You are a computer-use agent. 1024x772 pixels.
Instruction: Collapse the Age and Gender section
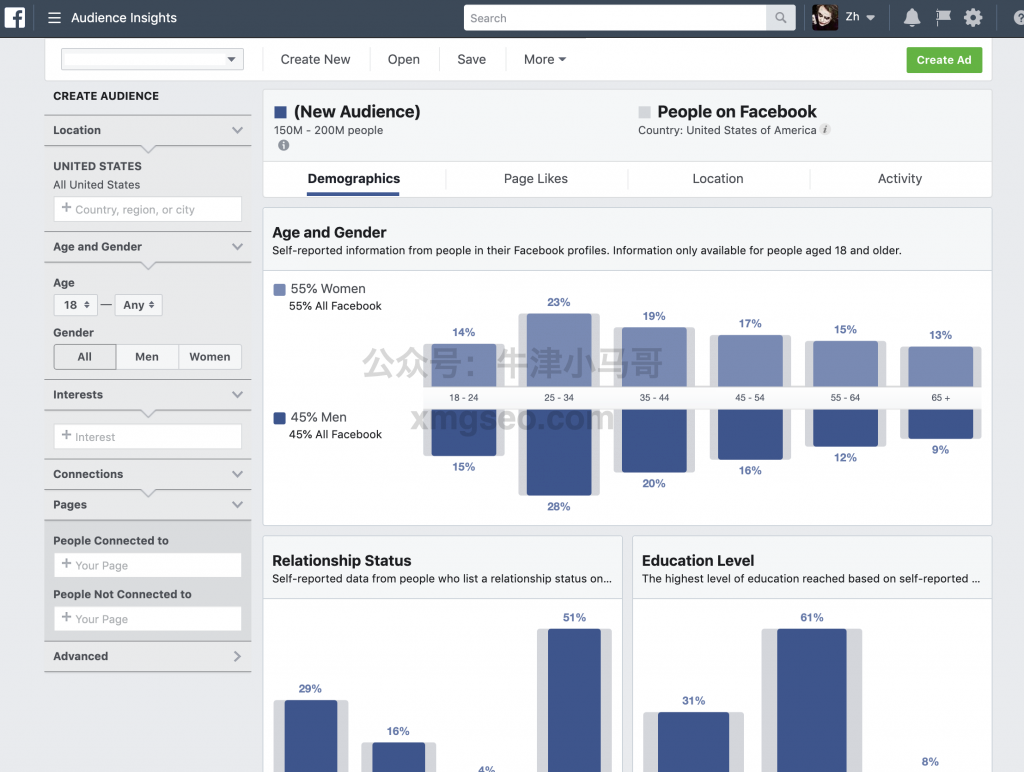(238, 246)
